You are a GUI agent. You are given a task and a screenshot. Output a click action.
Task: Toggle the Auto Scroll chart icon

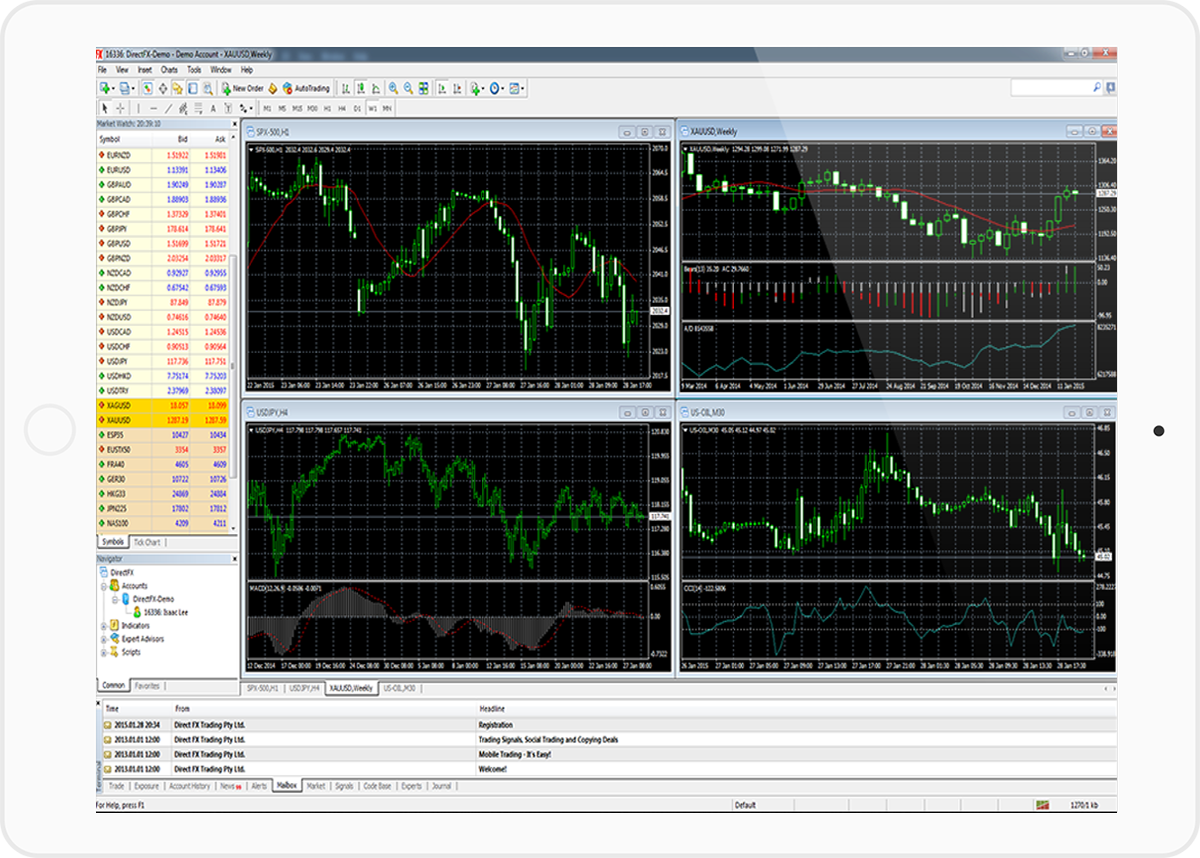coord(442,88)
